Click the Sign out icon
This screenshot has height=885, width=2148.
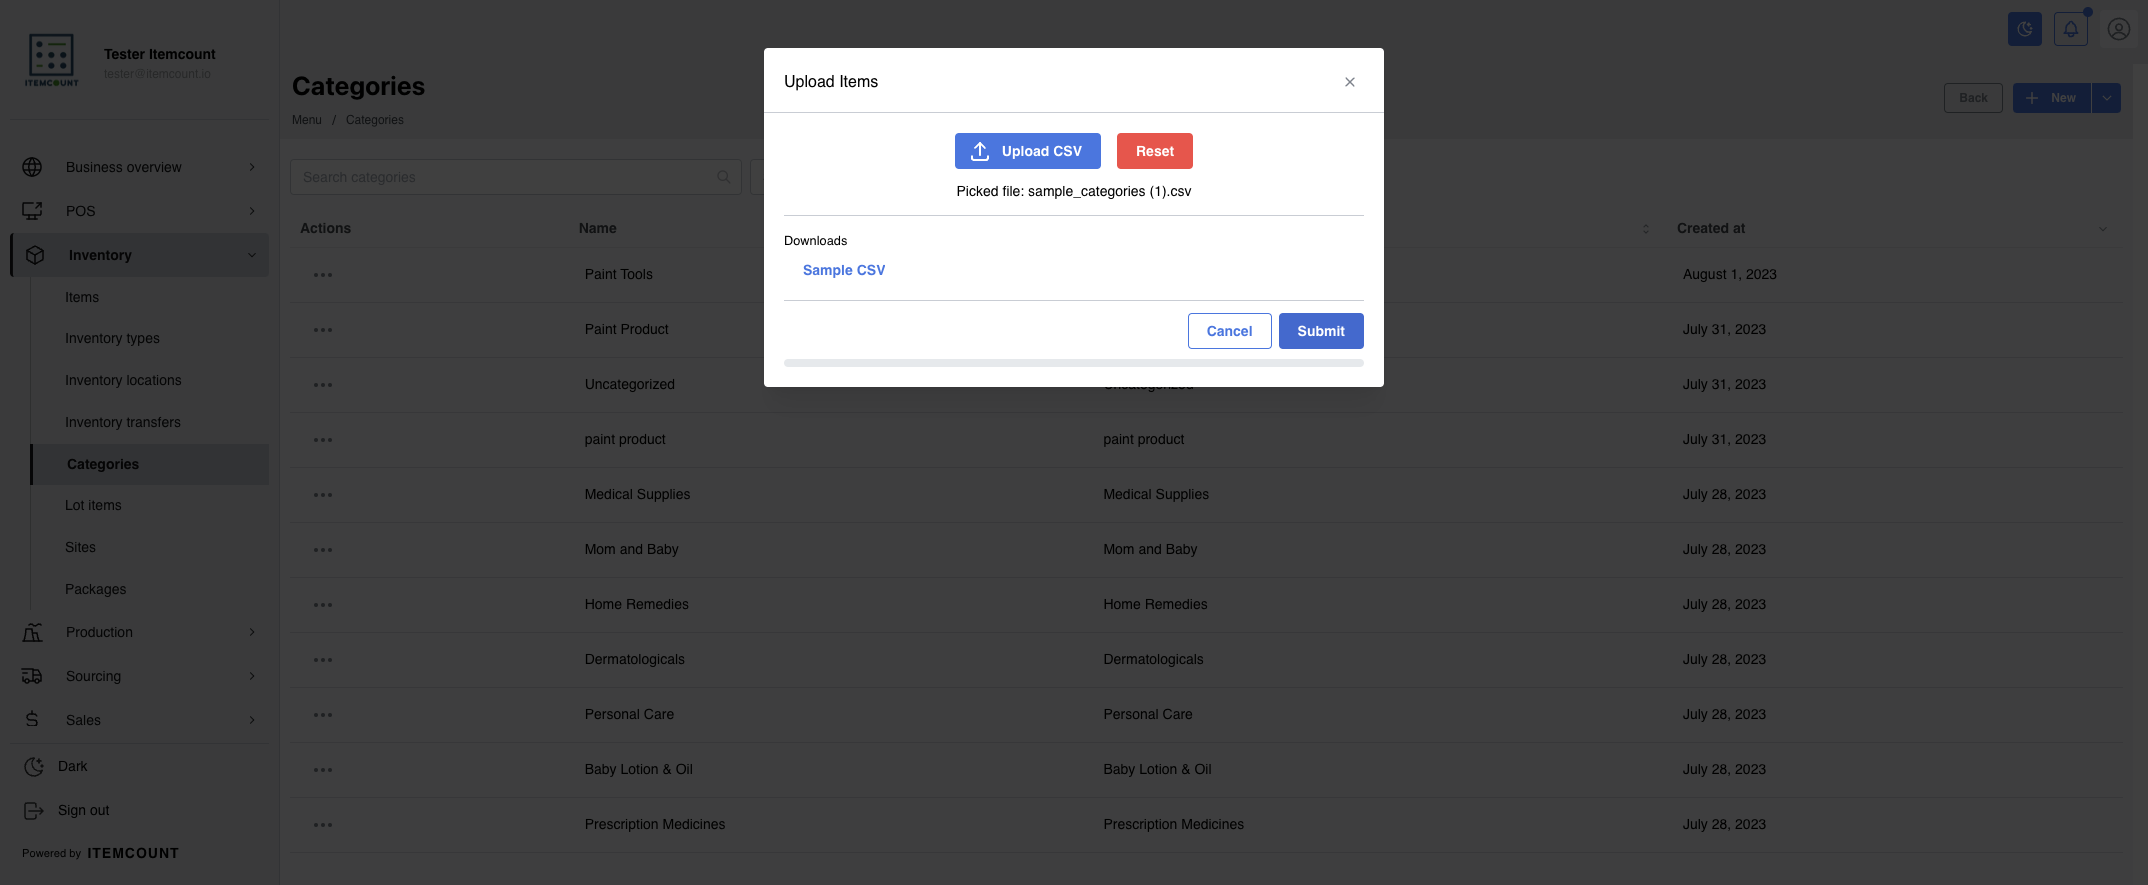(x=33, y=810)
